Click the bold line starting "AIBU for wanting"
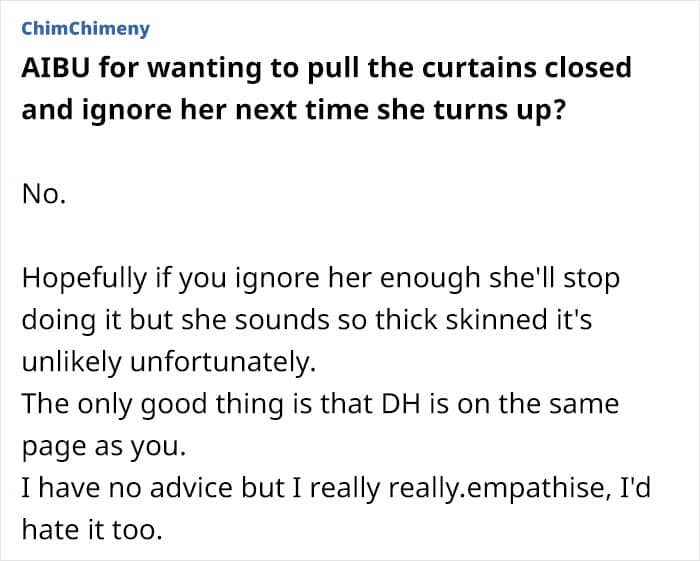The height and width of the screenshot is (561, 700). coord(326,68)
